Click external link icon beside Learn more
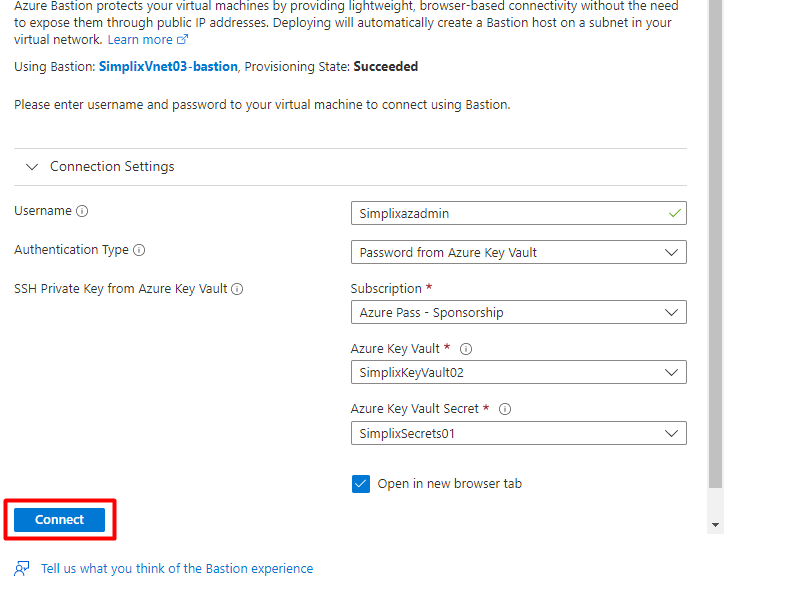 [182, 40]
